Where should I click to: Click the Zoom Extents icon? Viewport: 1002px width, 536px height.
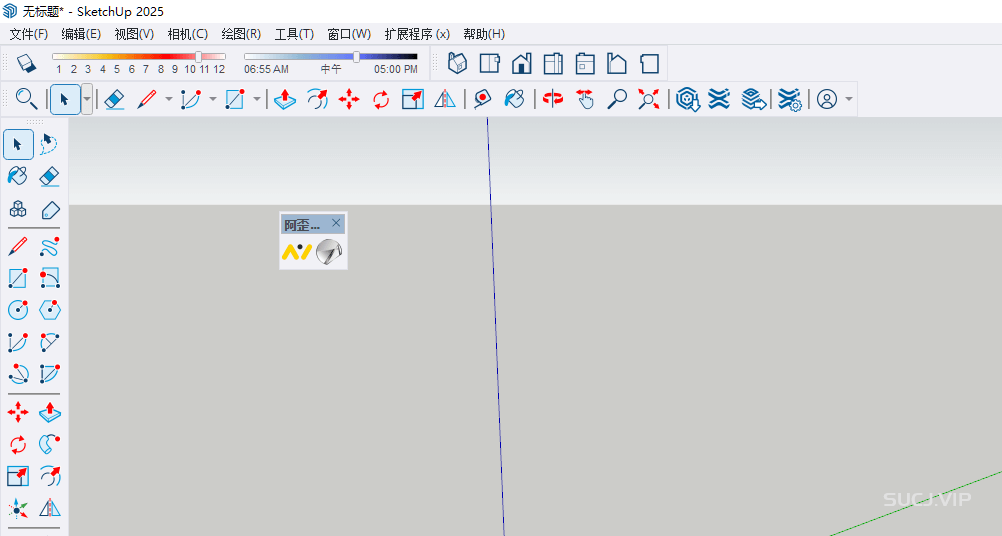click(649, 99)
